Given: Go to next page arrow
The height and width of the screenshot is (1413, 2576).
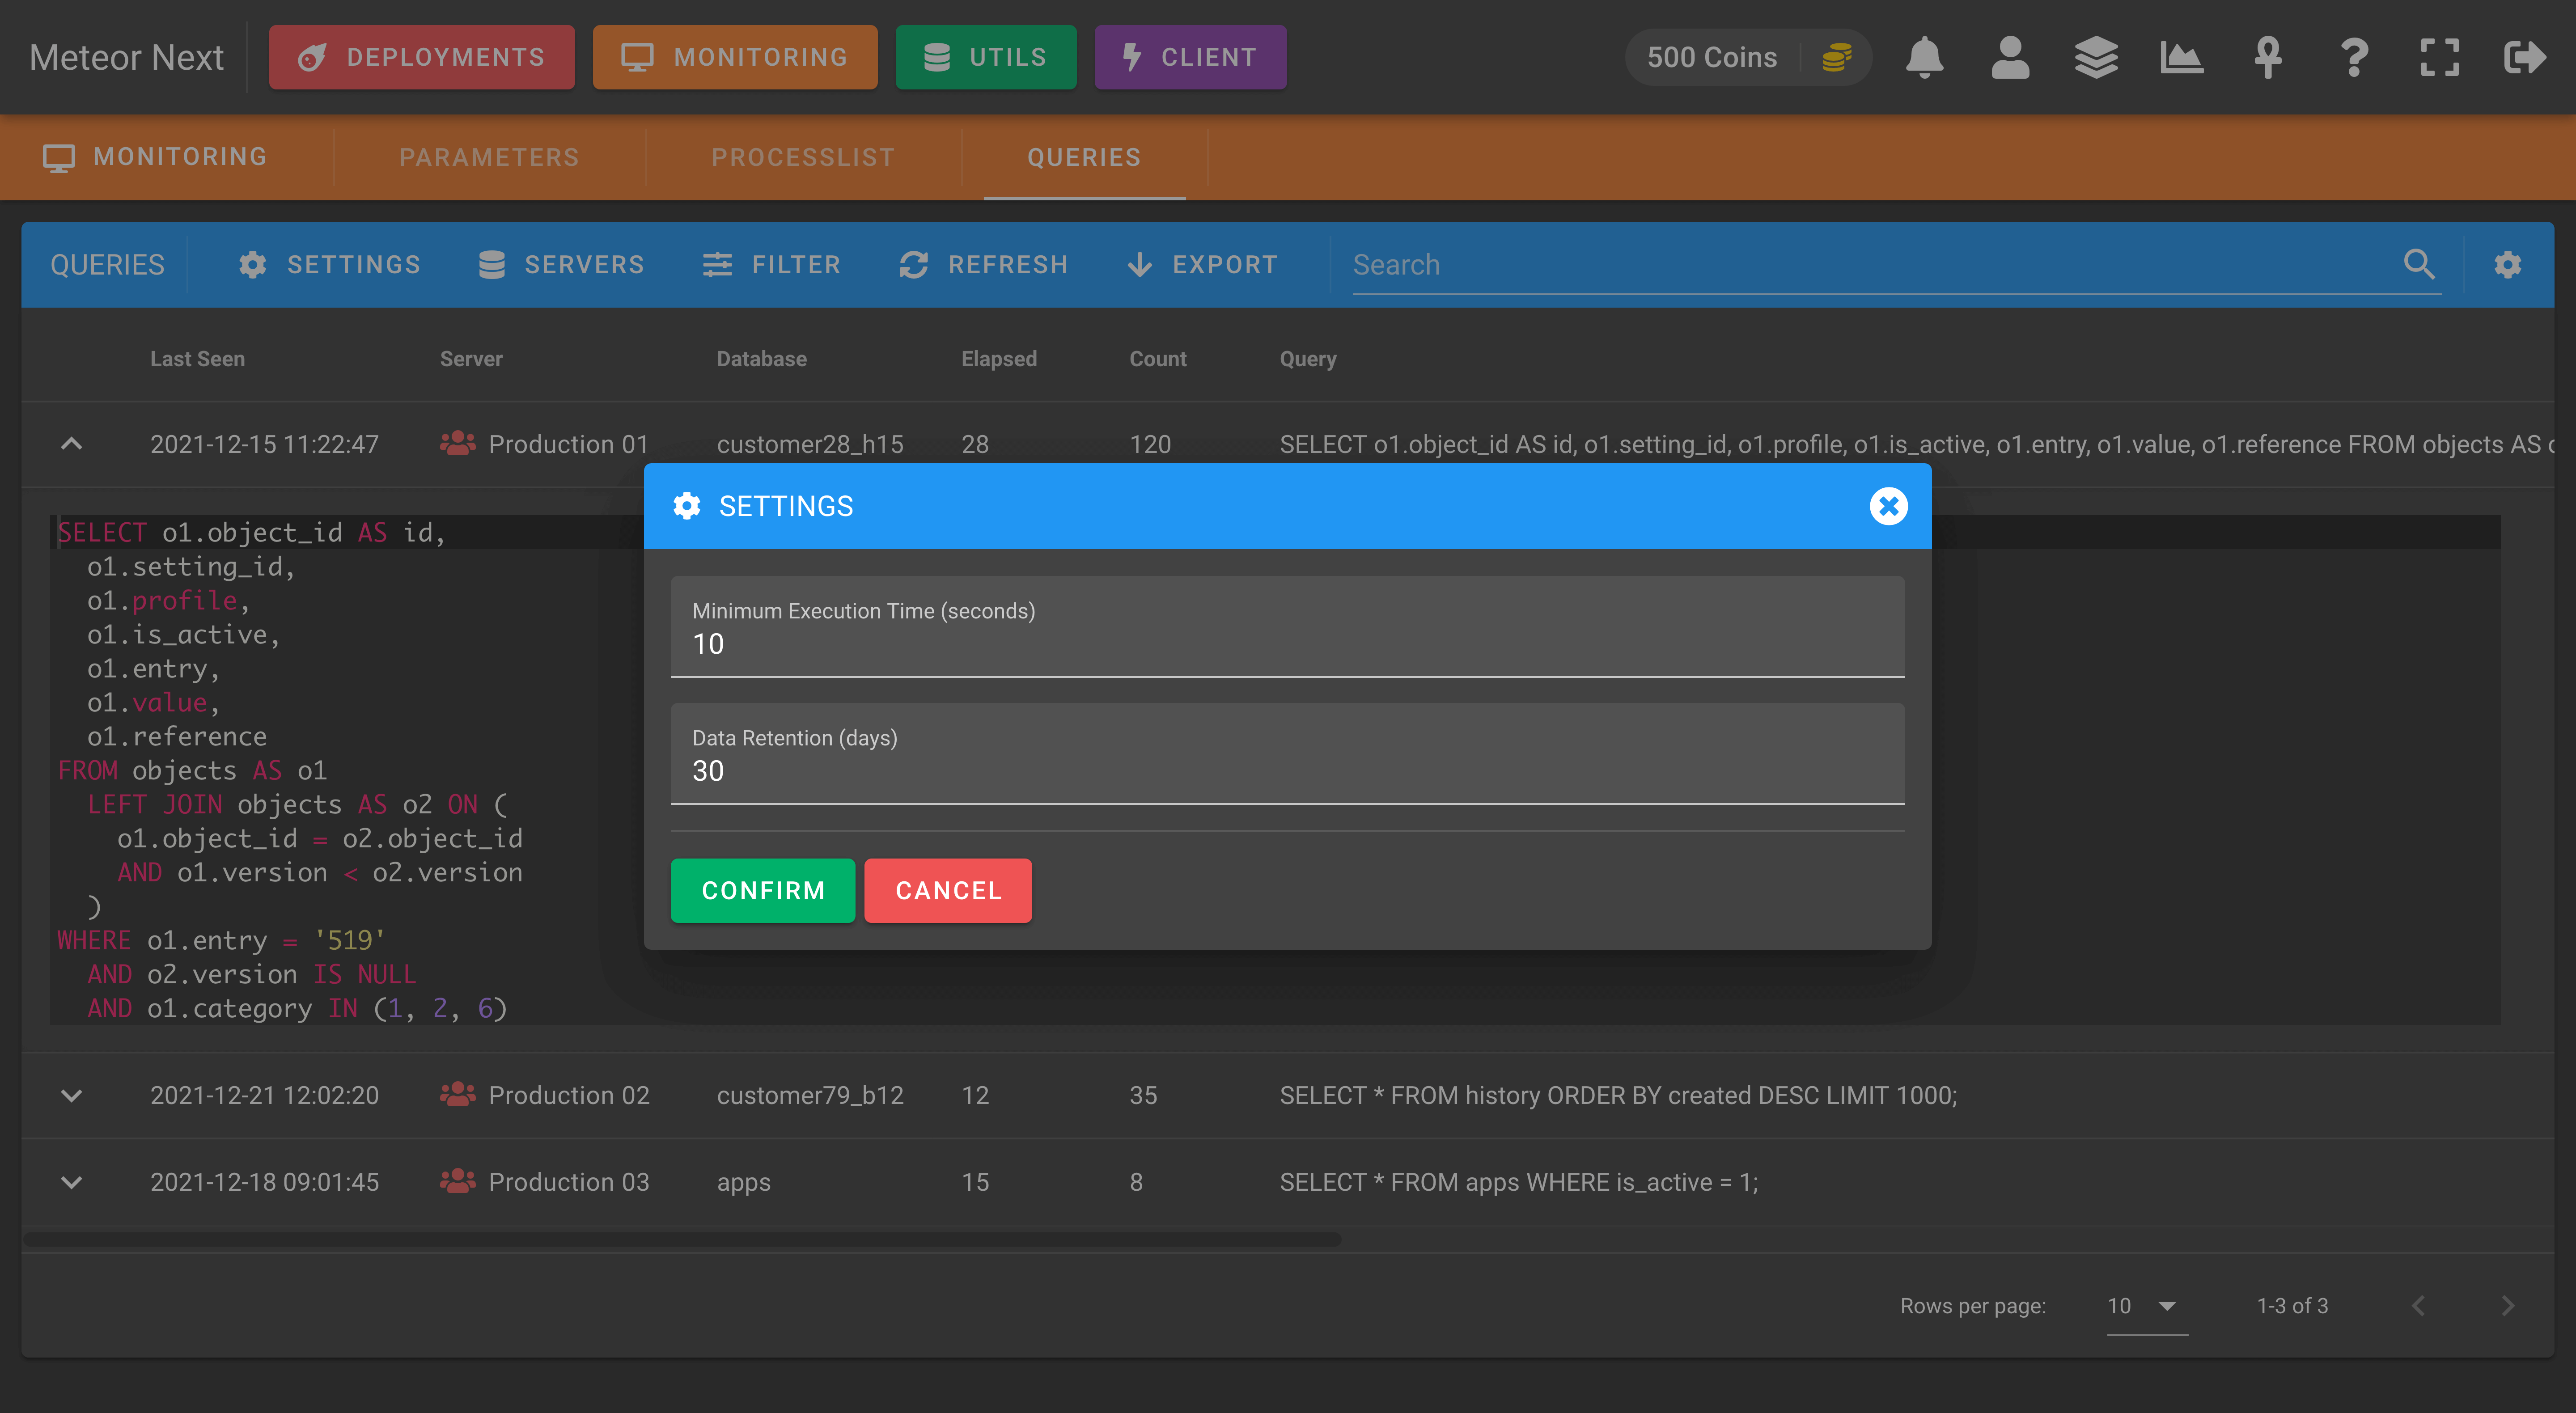Looking at the screenshot, I should [x=2507, y=1306].
